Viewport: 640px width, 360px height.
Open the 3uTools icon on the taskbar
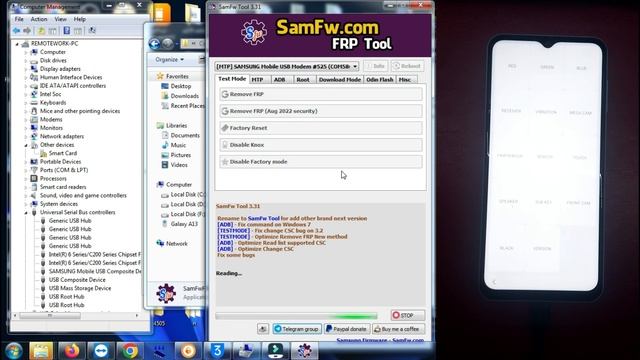(x=217, y=351)
